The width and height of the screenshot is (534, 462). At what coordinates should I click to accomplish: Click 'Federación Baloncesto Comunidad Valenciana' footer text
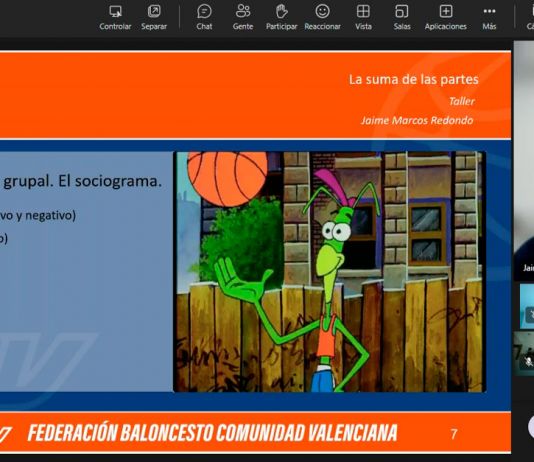213,433
